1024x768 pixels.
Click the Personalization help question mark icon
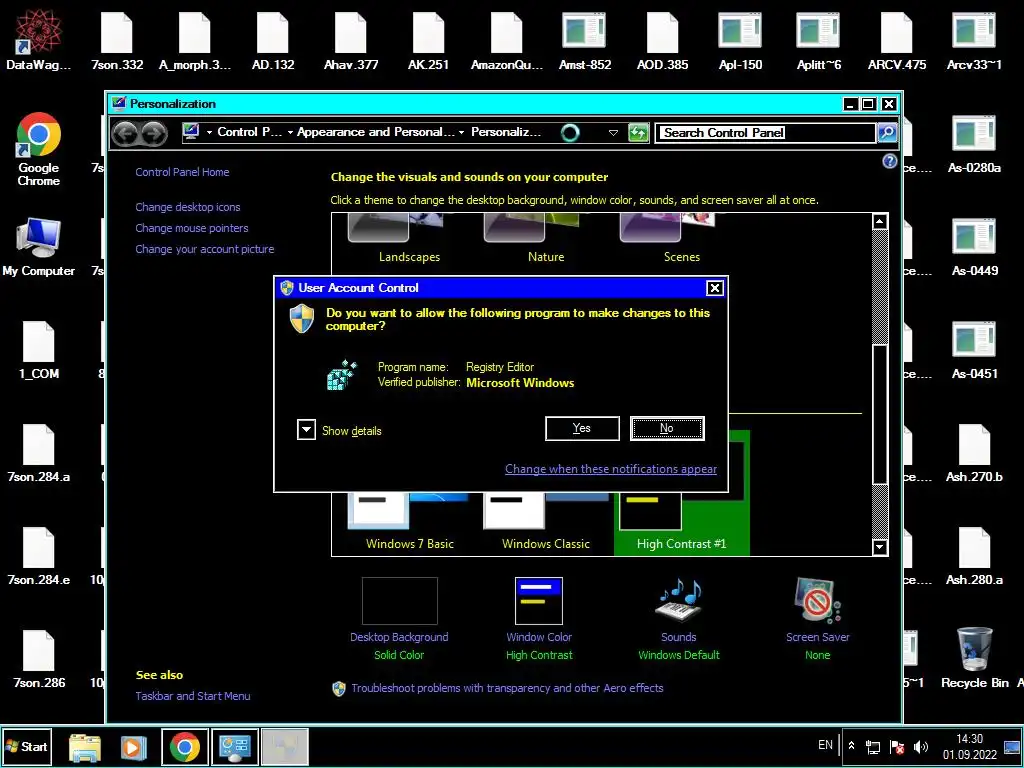tap(889, 161)
